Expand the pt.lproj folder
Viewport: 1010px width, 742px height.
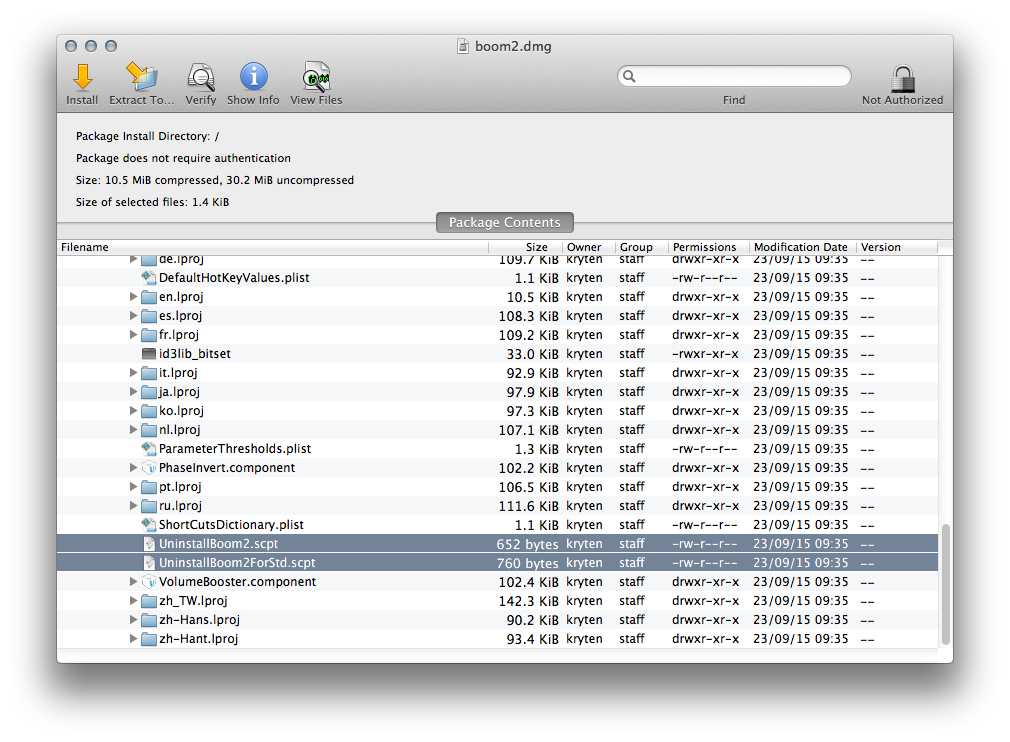[133, 486]
